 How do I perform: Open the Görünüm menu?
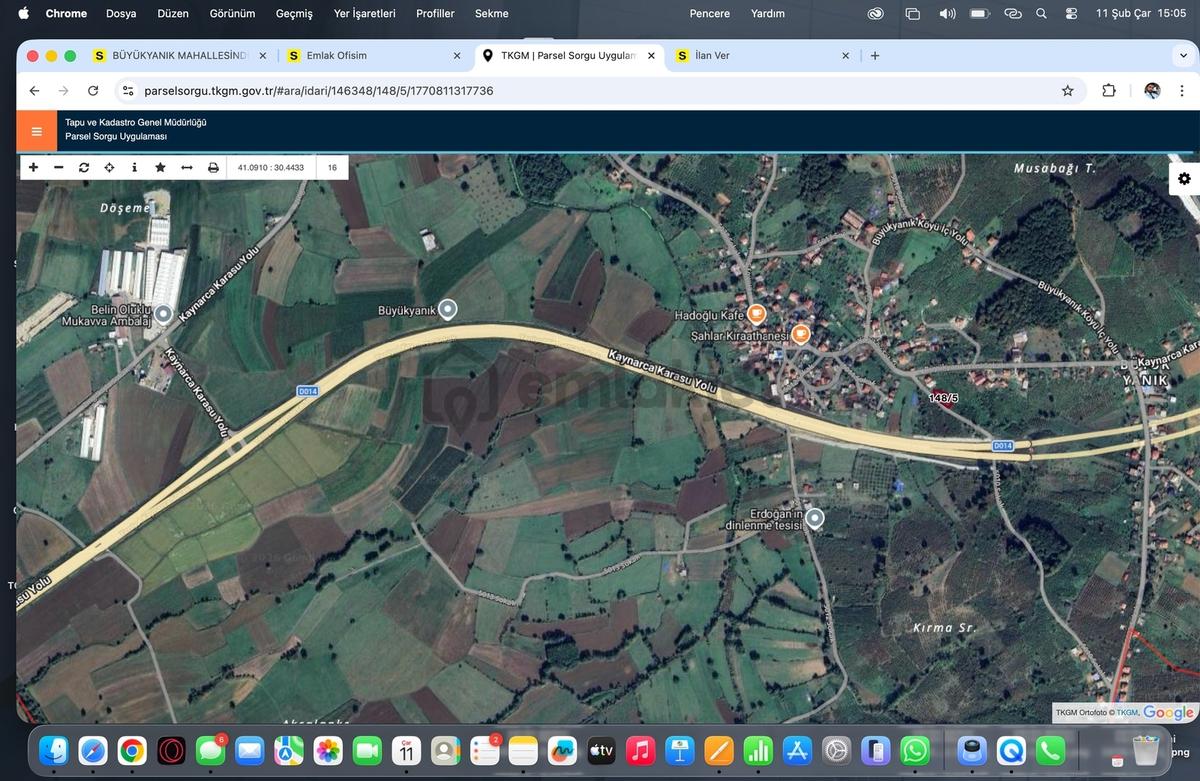click(232, 14)
